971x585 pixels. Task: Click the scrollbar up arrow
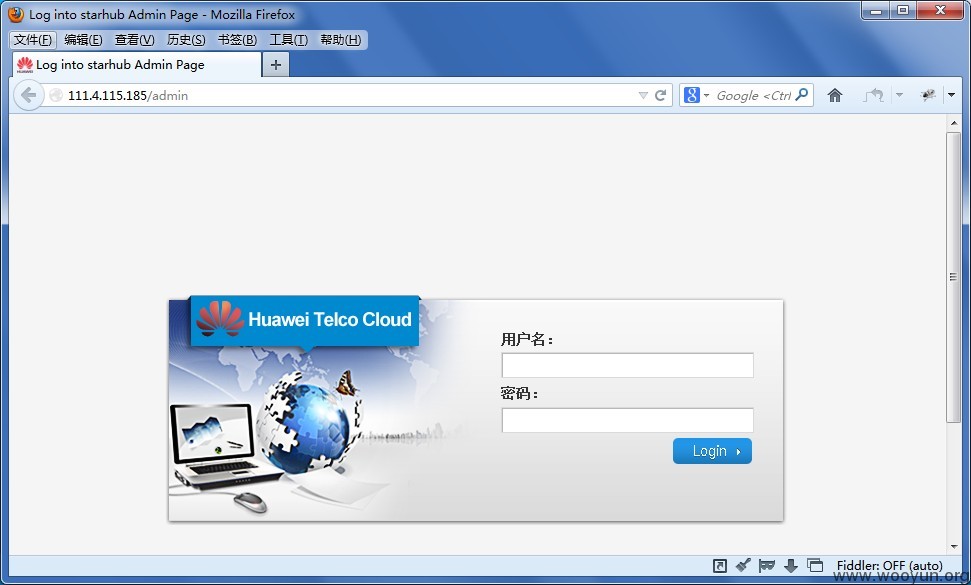(954, 123)
